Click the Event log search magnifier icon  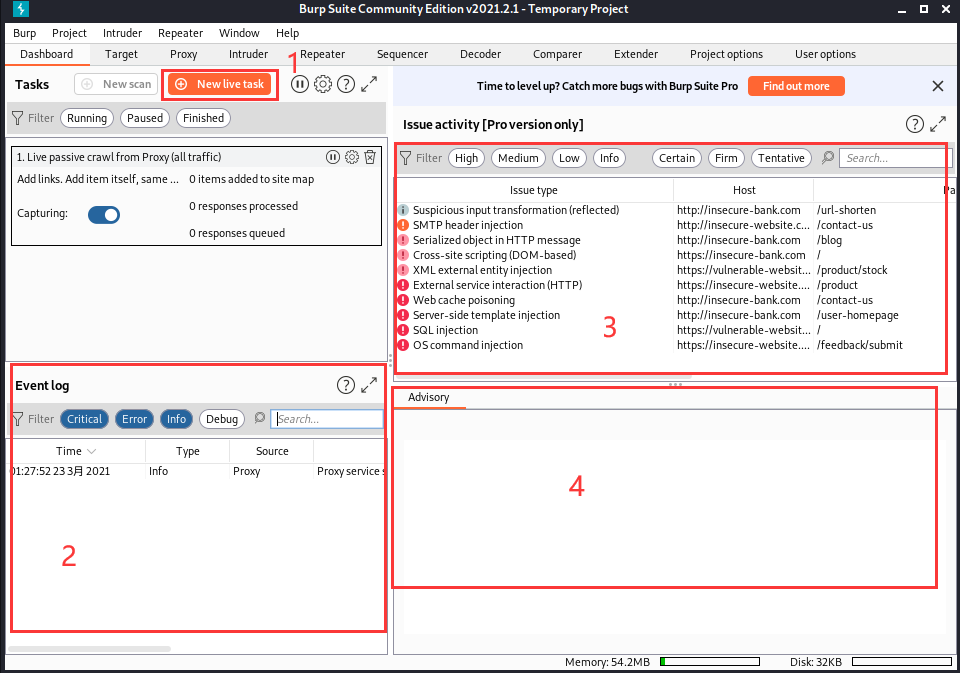coord(260,418)
